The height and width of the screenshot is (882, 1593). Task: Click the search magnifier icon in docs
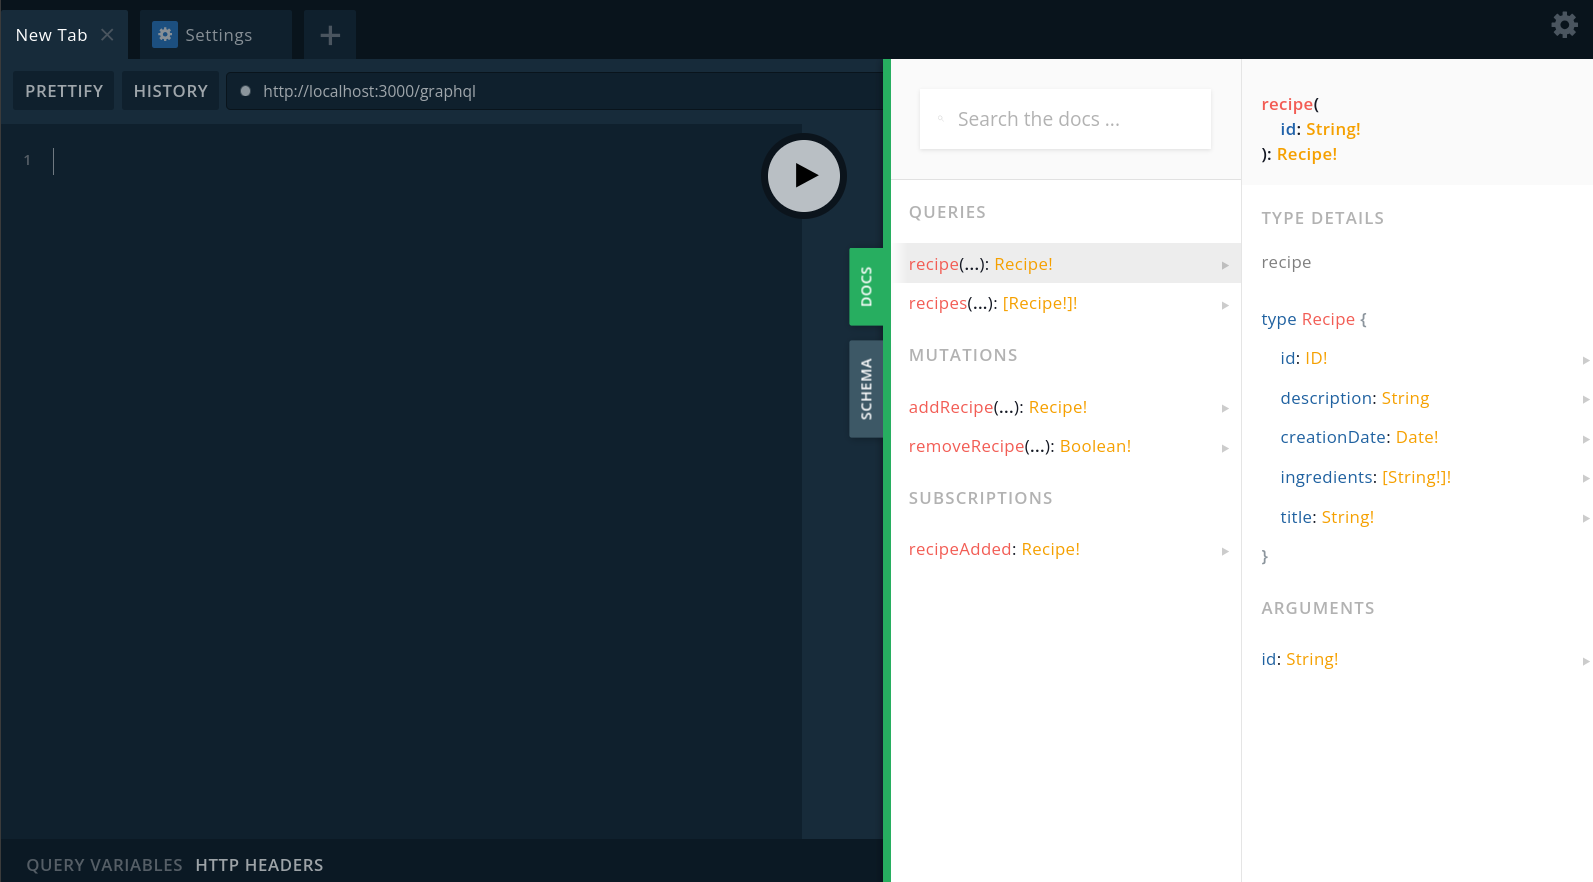pyautogui.click(x=940, y=119)
